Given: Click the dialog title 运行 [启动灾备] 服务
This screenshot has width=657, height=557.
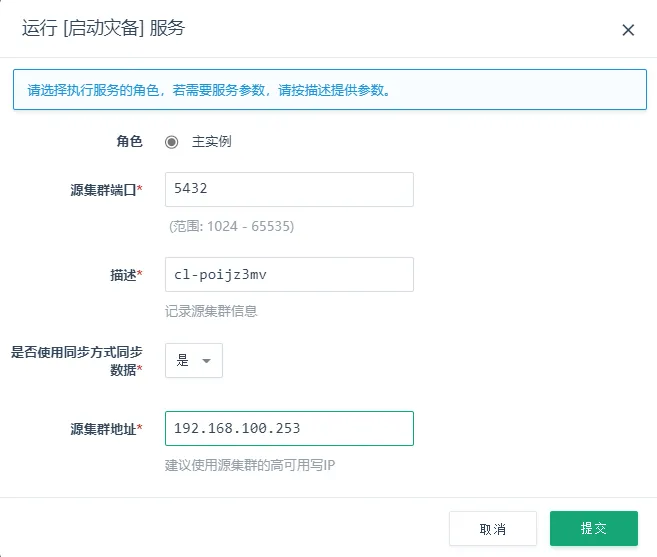Looking at the screenshot, I should point(103,28).
